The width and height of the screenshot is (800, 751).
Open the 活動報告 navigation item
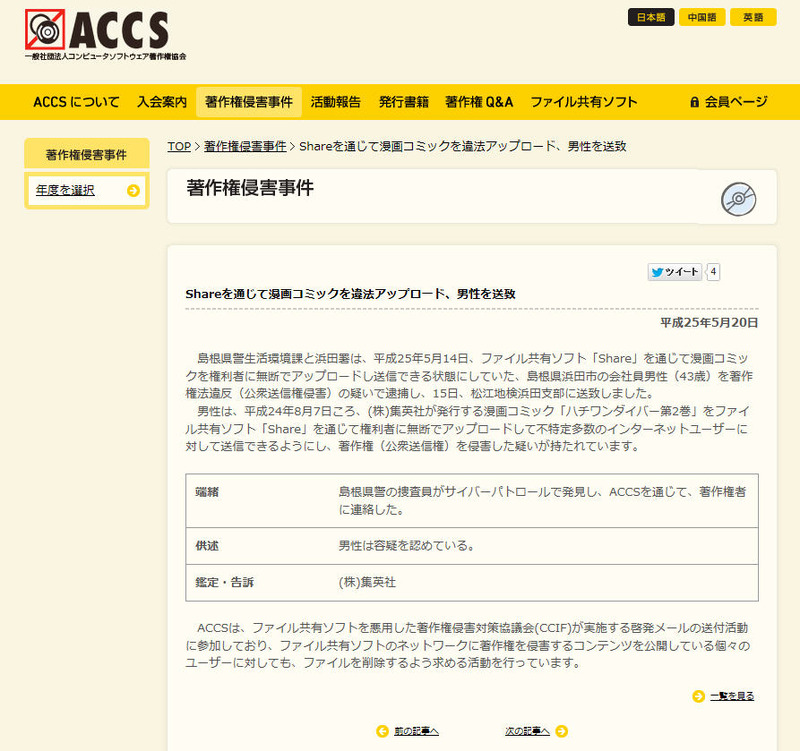click(336, 102)
